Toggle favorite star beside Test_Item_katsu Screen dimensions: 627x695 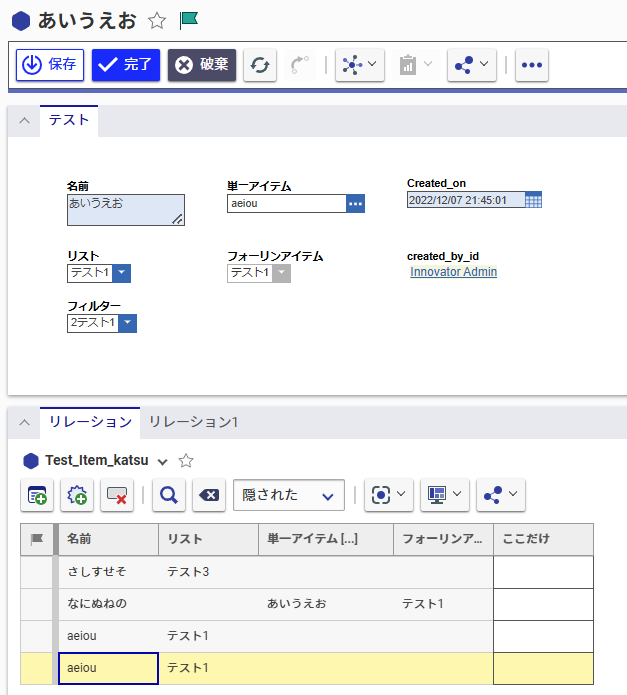pos(185,461)
